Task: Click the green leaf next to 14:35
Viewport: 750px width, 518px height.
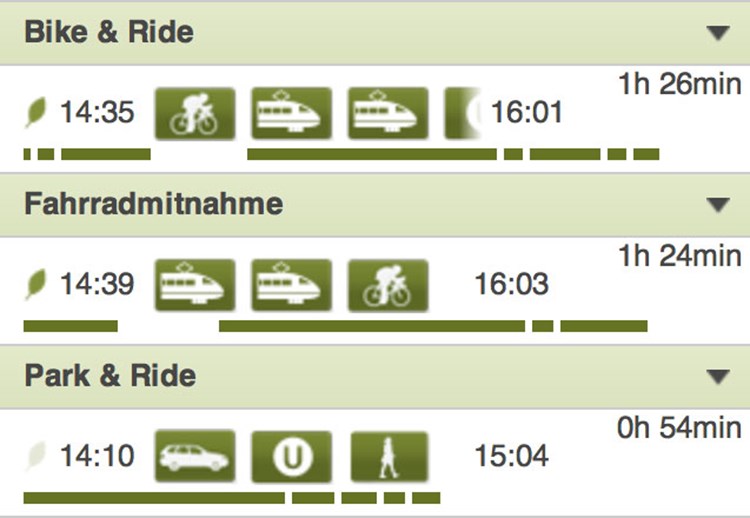Action: pyautogui.click(x=36, y=112)
